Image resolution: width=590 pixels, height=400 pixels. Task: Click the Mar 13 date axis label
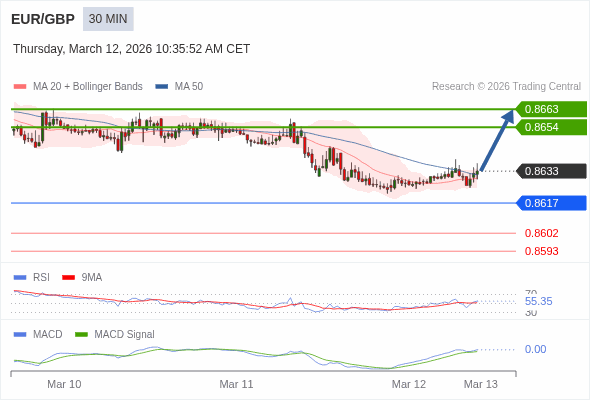pos(481,384)
